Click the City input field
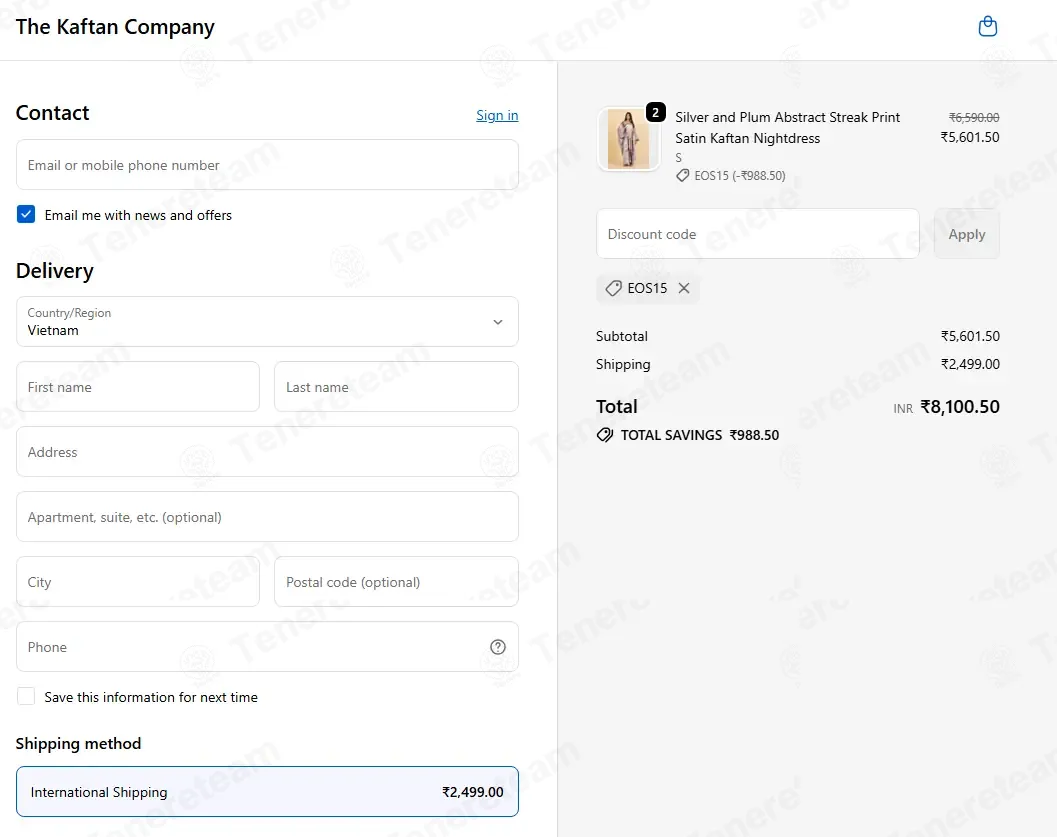The image size is (1057, 837). pyautogui.click(x=138, y=582)
